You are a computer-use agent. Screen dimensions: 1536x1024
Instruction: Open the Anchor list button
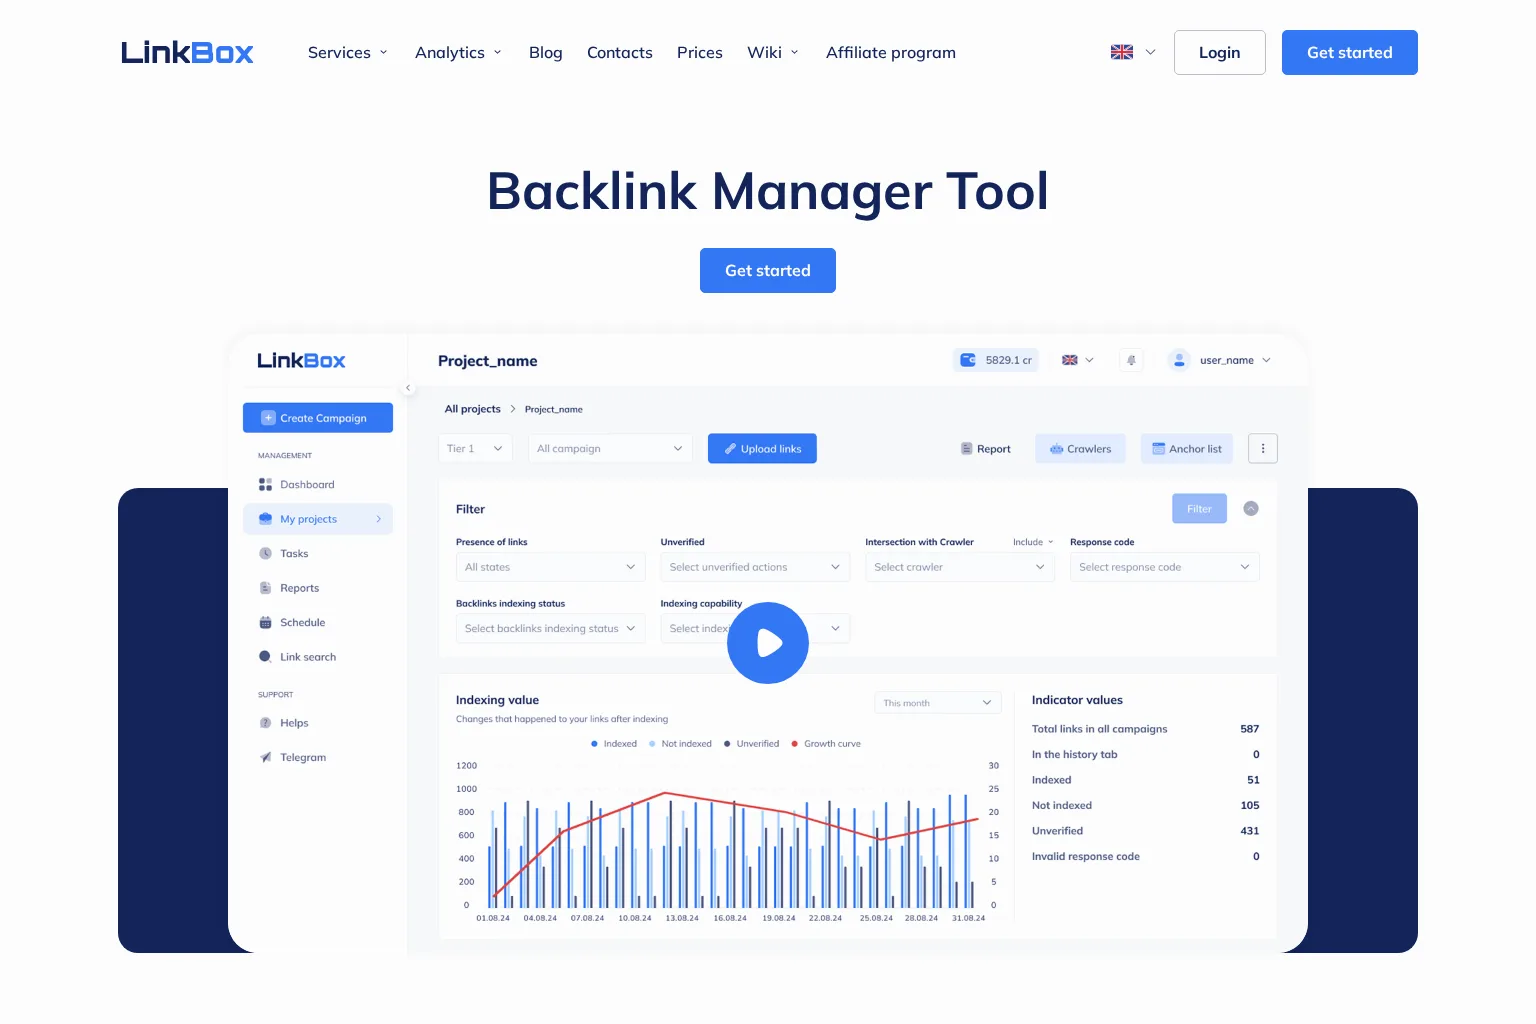pyautogui.click(x=1187, y=449)
